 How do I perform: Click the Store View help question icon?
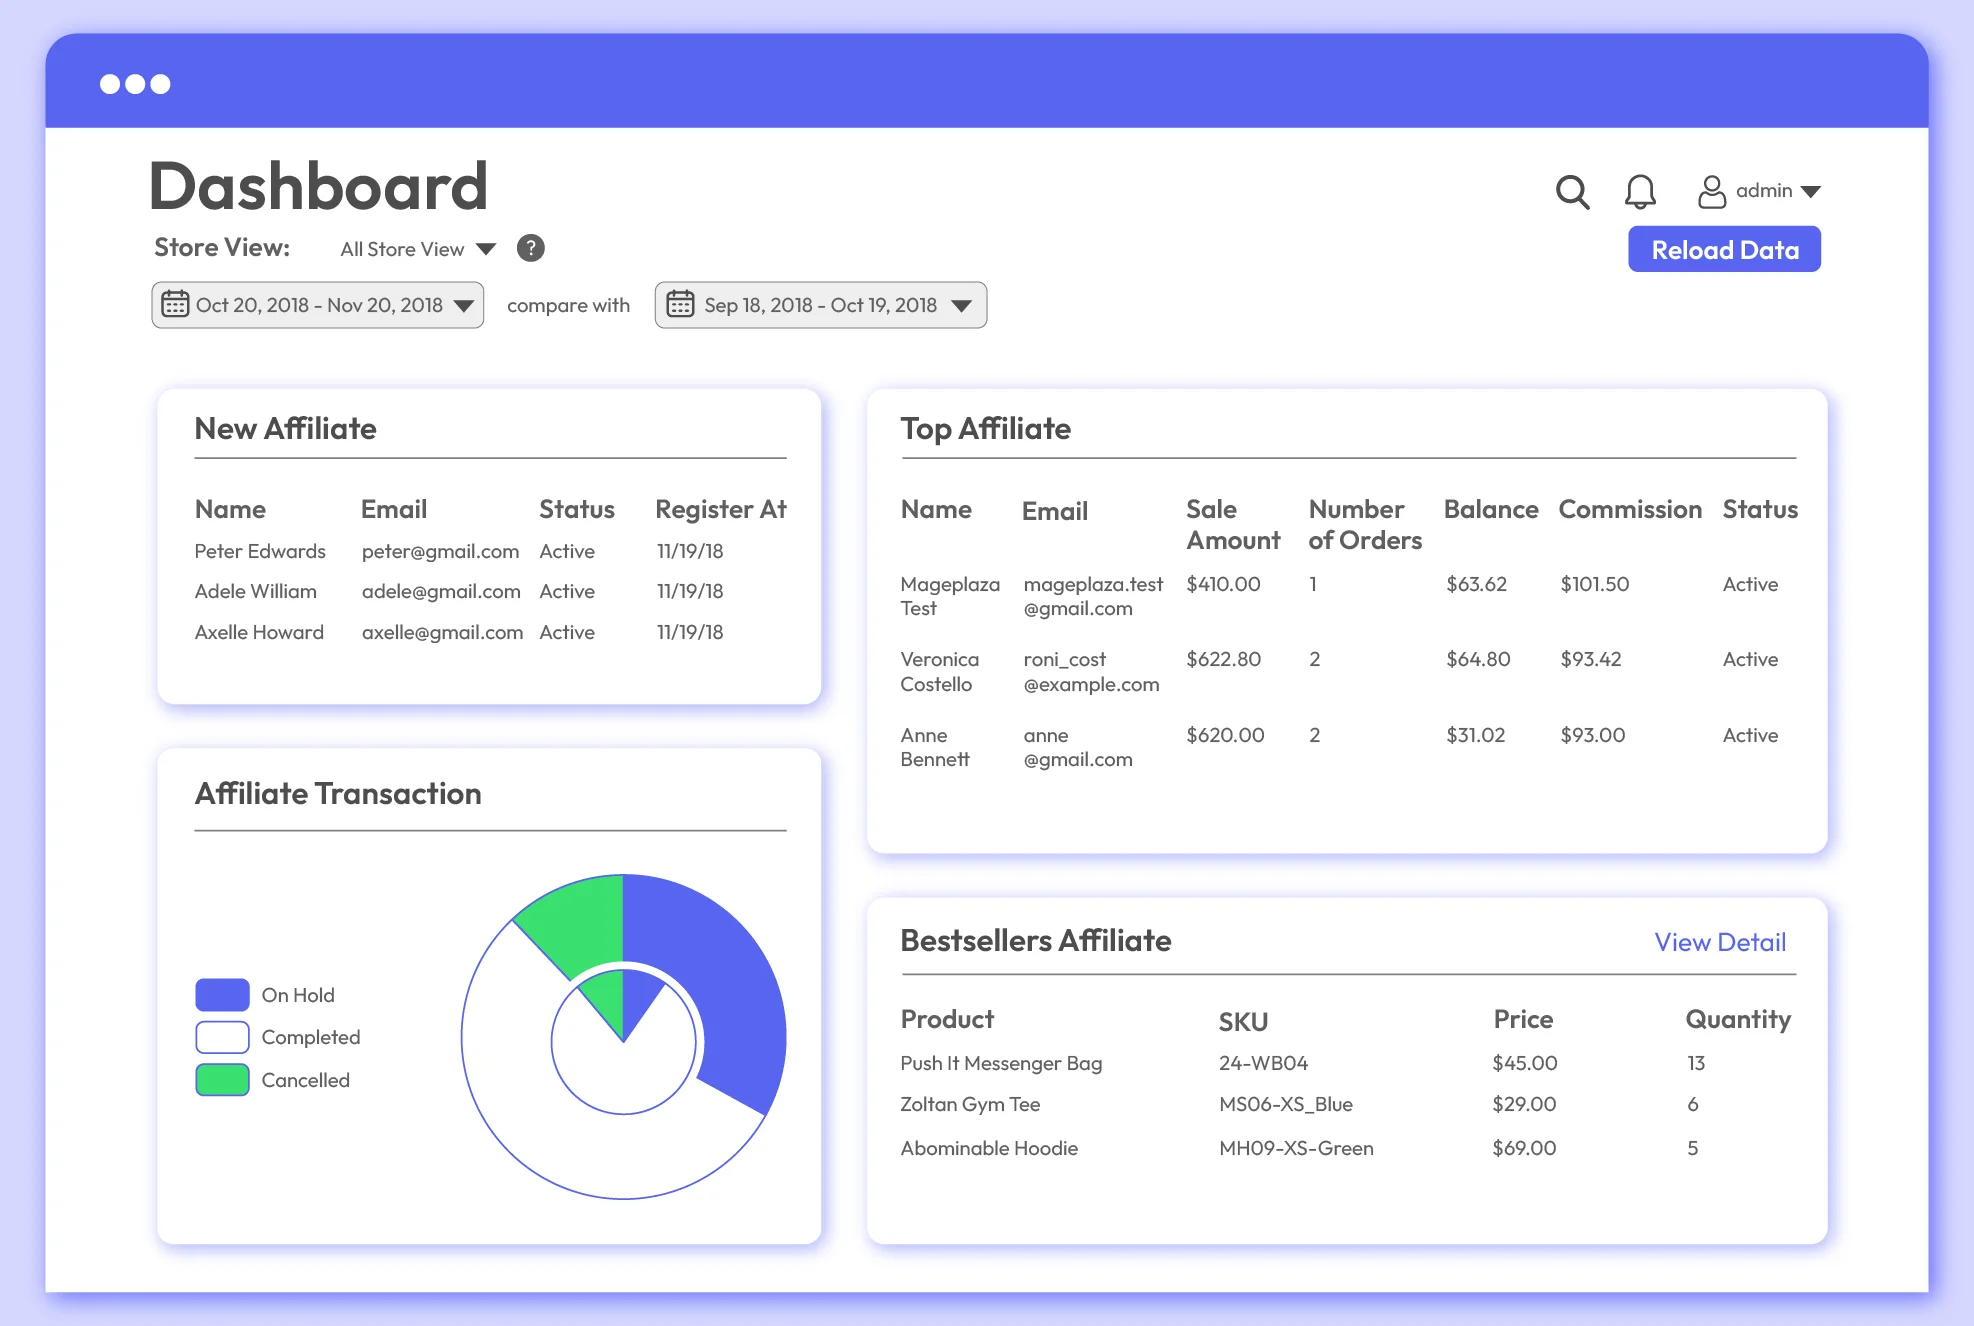point(530,248)
